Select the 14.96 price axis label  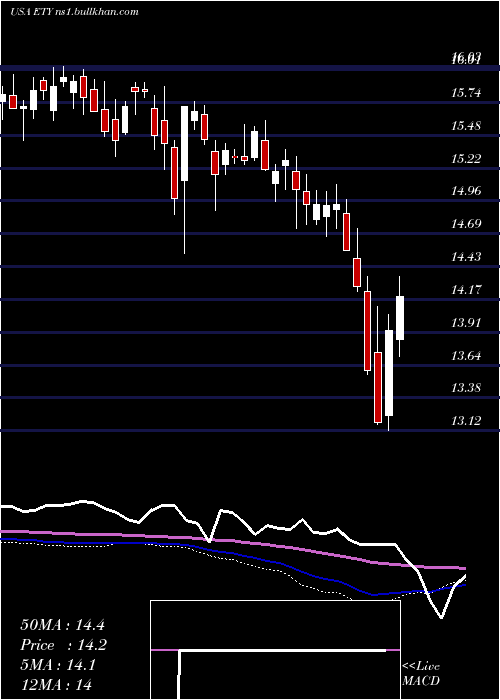click(466, 191)
